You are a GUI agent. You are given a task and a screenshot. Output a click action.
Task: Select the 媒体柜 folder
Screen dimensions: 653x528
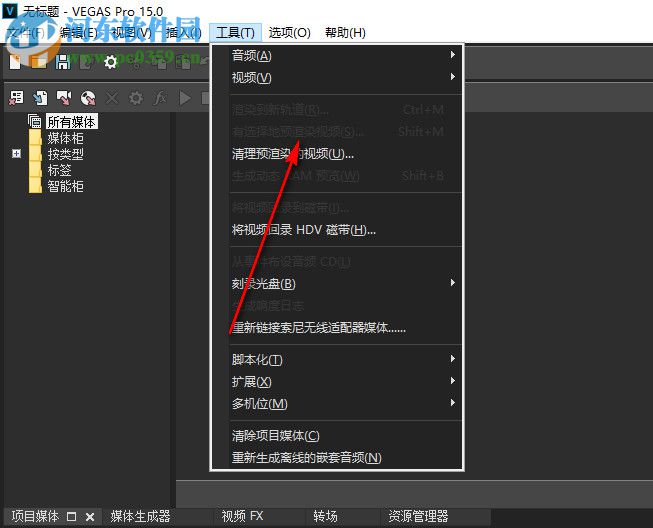tap(65, 138)
